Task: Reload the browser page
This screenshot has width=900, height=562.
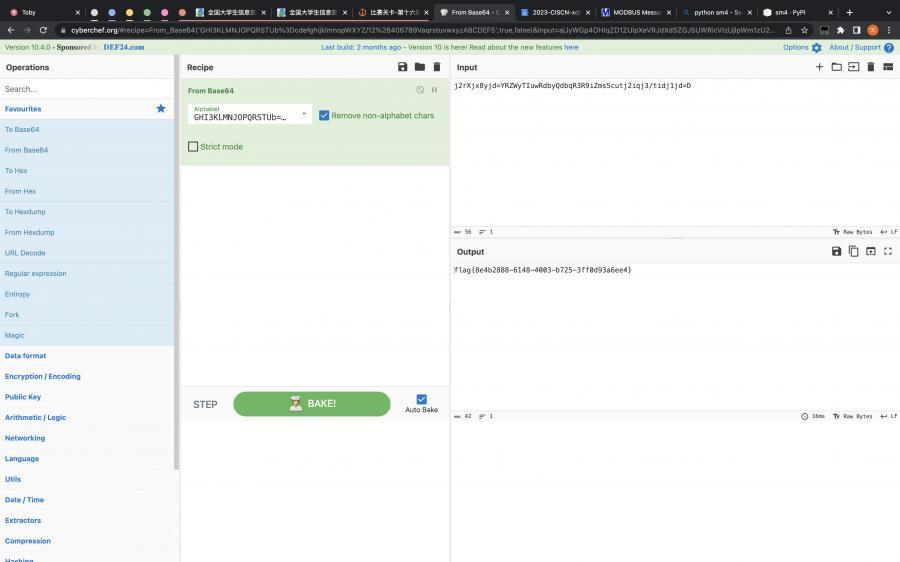Action: [x=43, y=30]
